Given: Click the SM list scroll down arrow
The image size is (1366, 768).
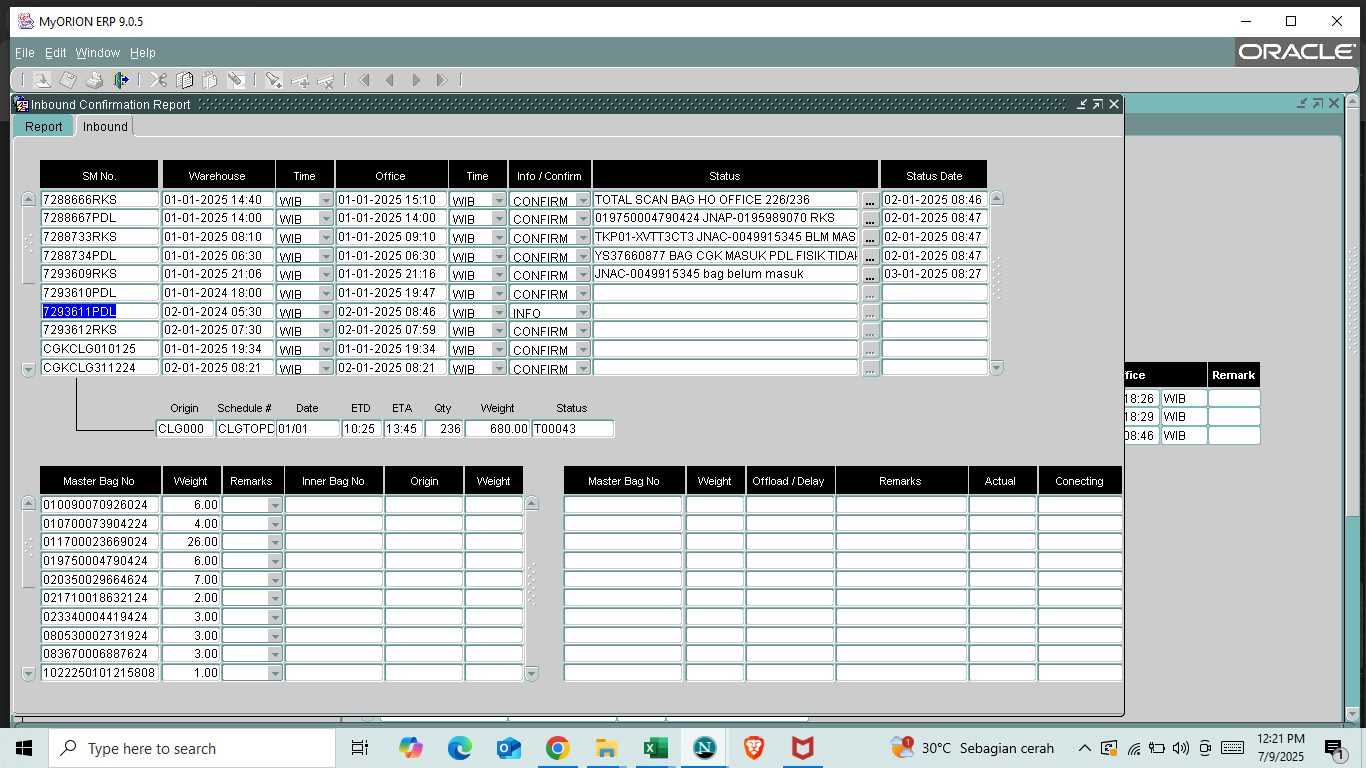Looking at the screenshot, I should 28,369.
